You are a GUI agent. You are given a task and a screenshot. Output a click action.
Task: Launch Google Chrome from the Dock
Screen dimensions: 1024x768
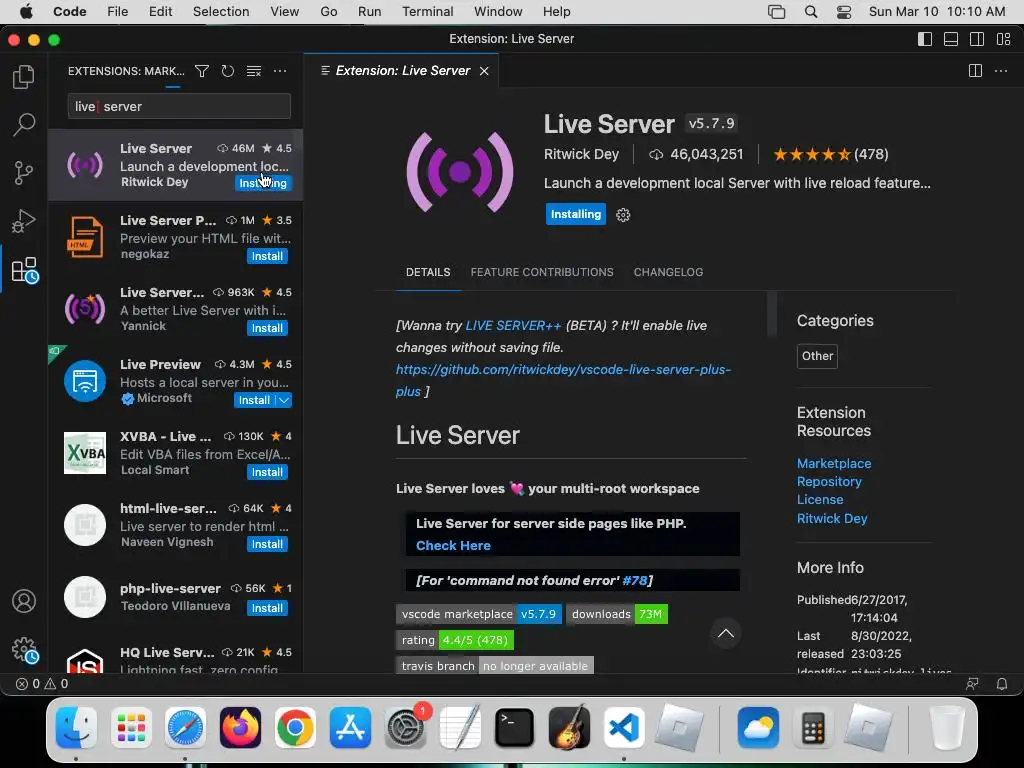coord(295,728)
